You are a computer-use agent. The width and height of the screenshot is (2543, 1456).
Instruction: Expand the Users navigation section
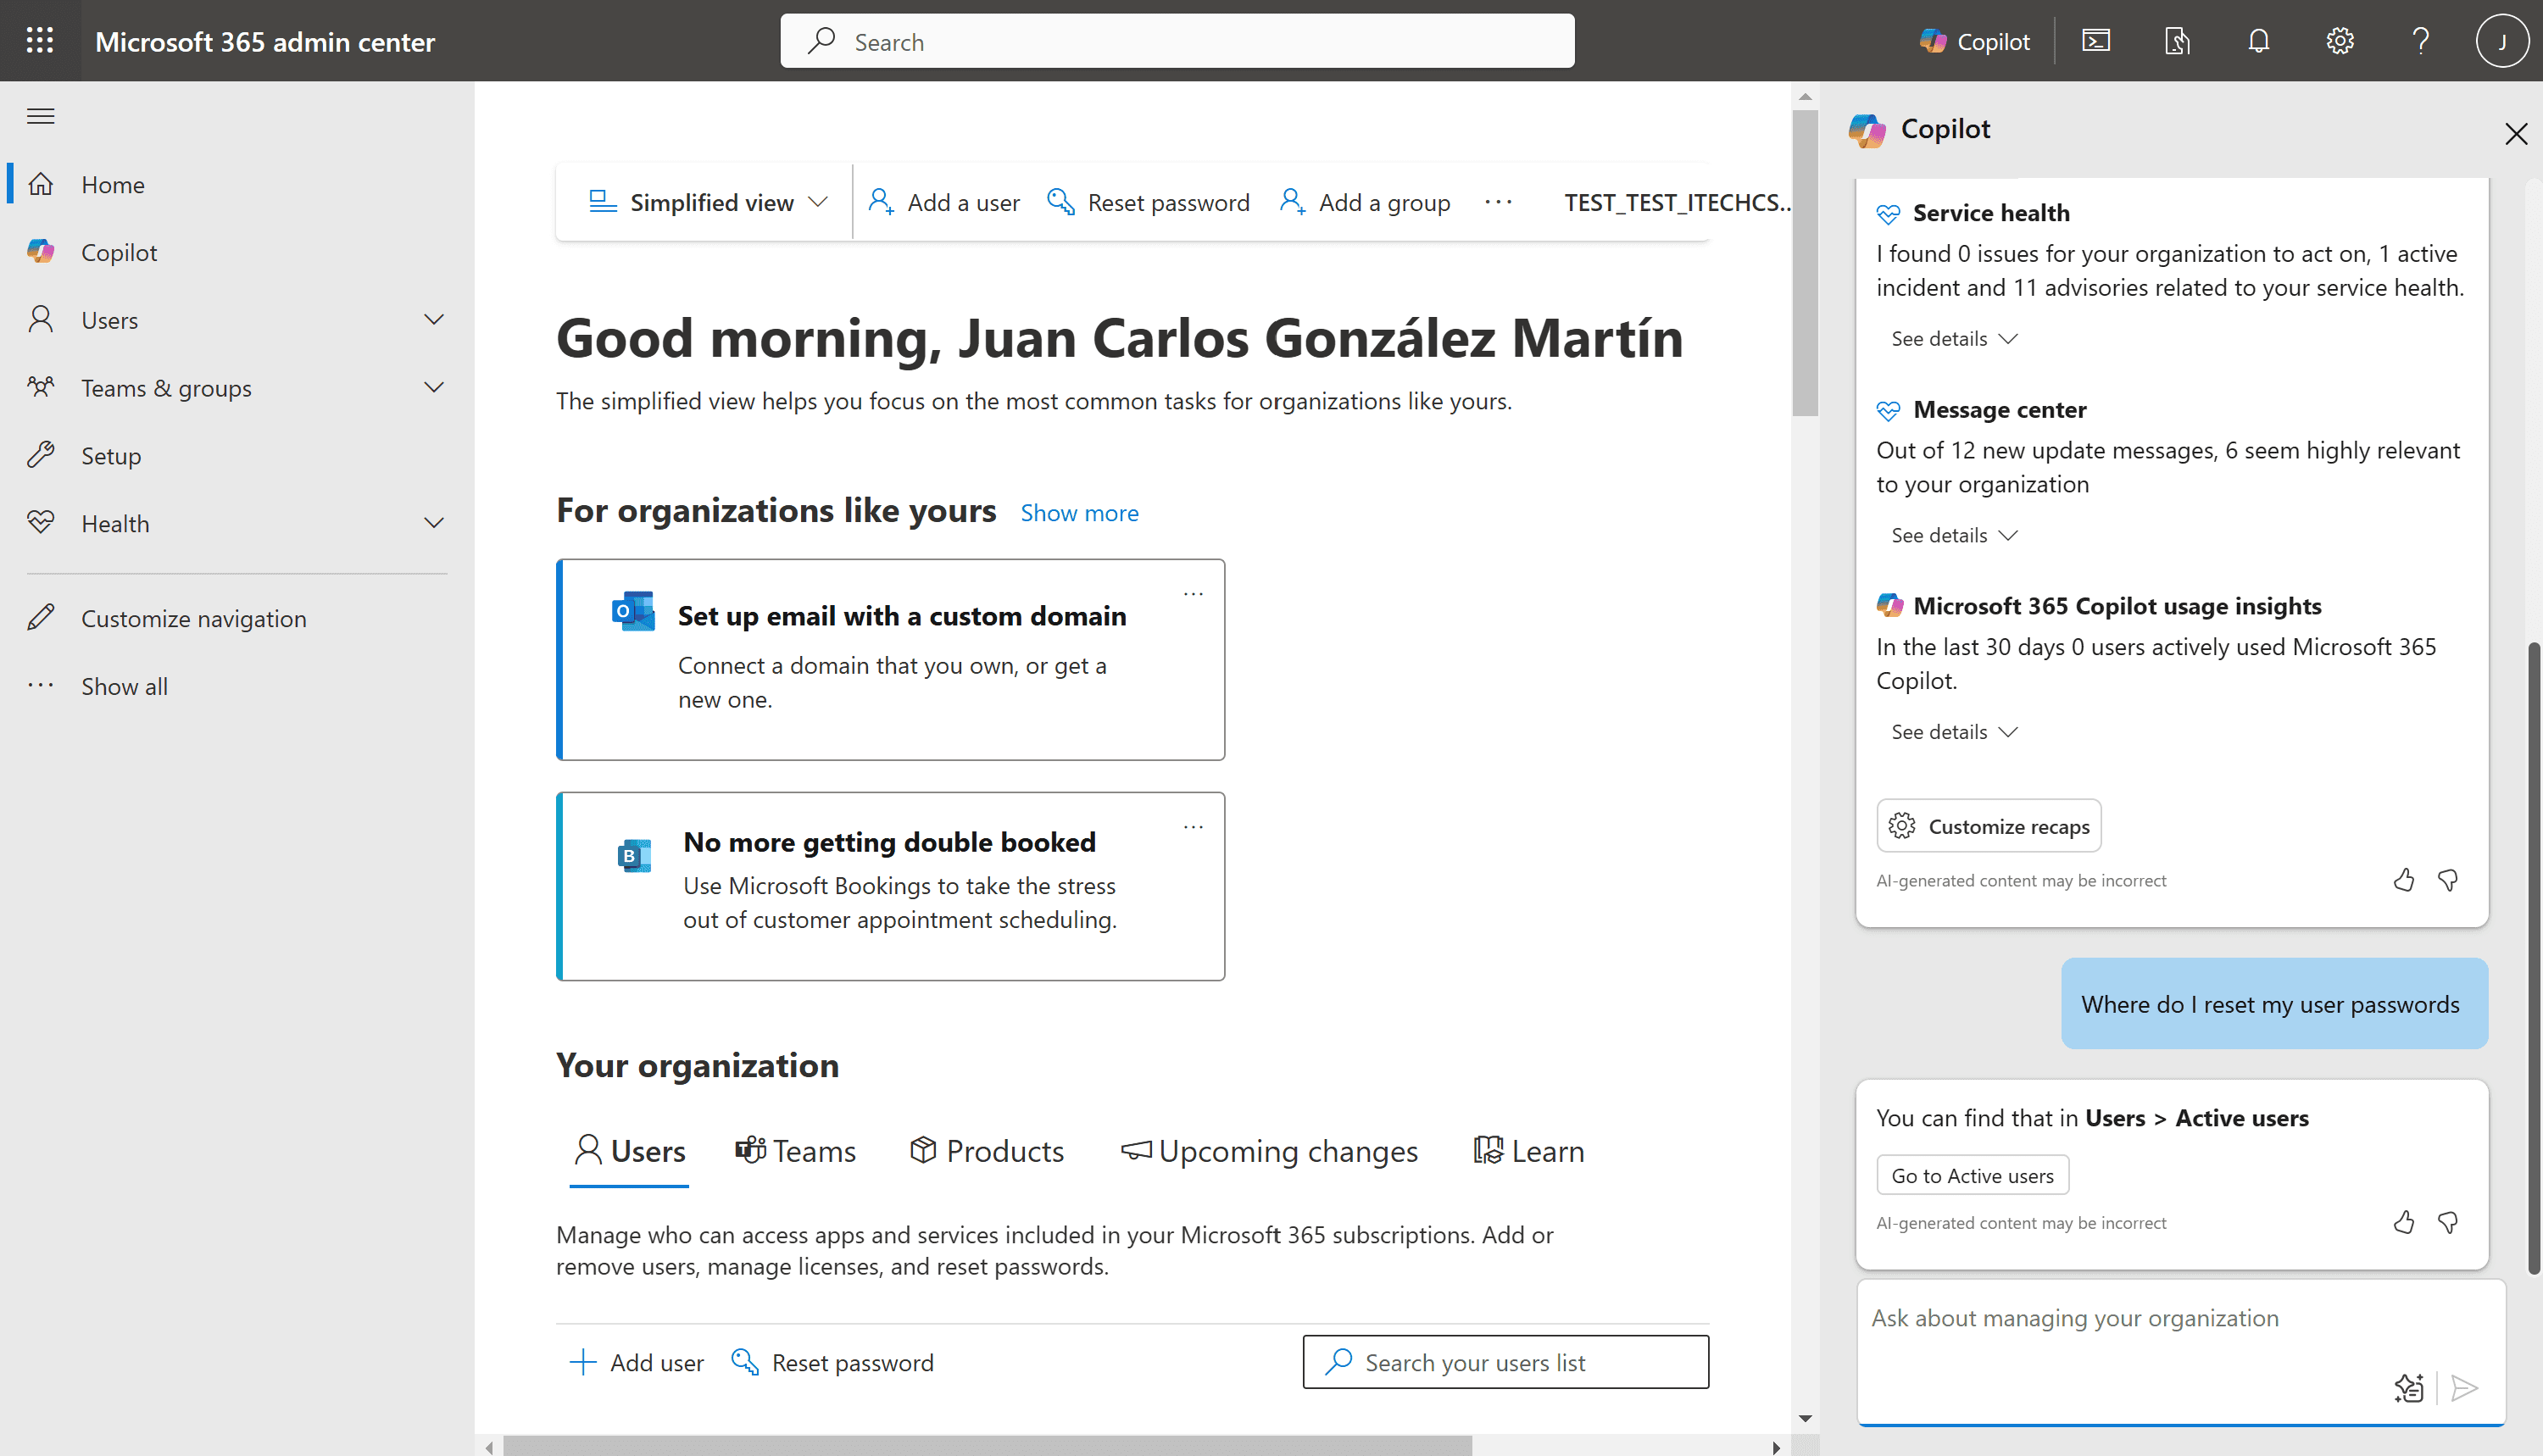click(x=434, y=320)
